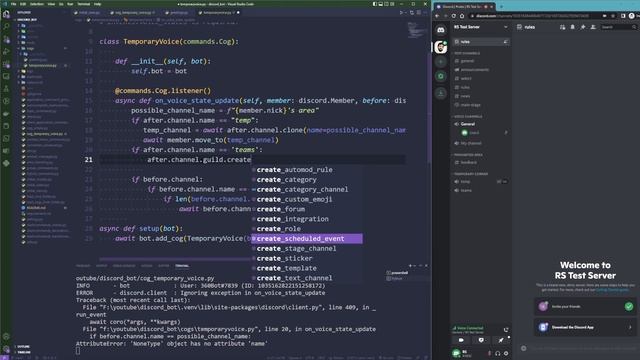Image resolution: width=640 pixels, height=360 pixels.
Task: Toggle VS Code secondary side bar layout
Action: coord(386,4)
